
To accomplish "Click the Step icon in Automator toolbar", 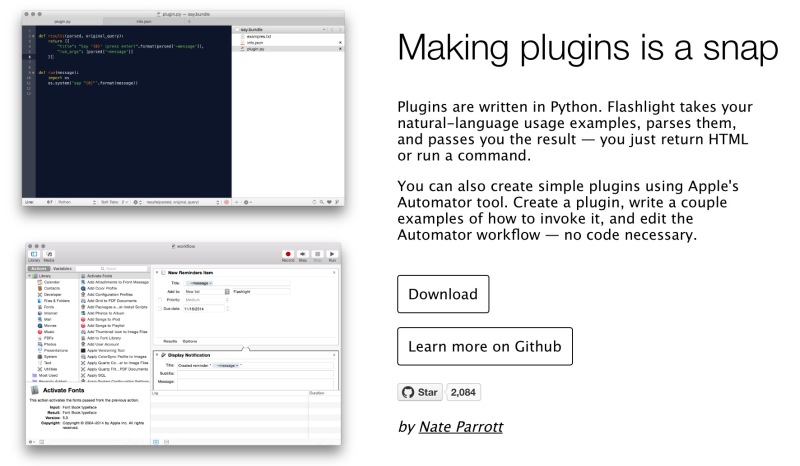I will click(x=303, y=254).
